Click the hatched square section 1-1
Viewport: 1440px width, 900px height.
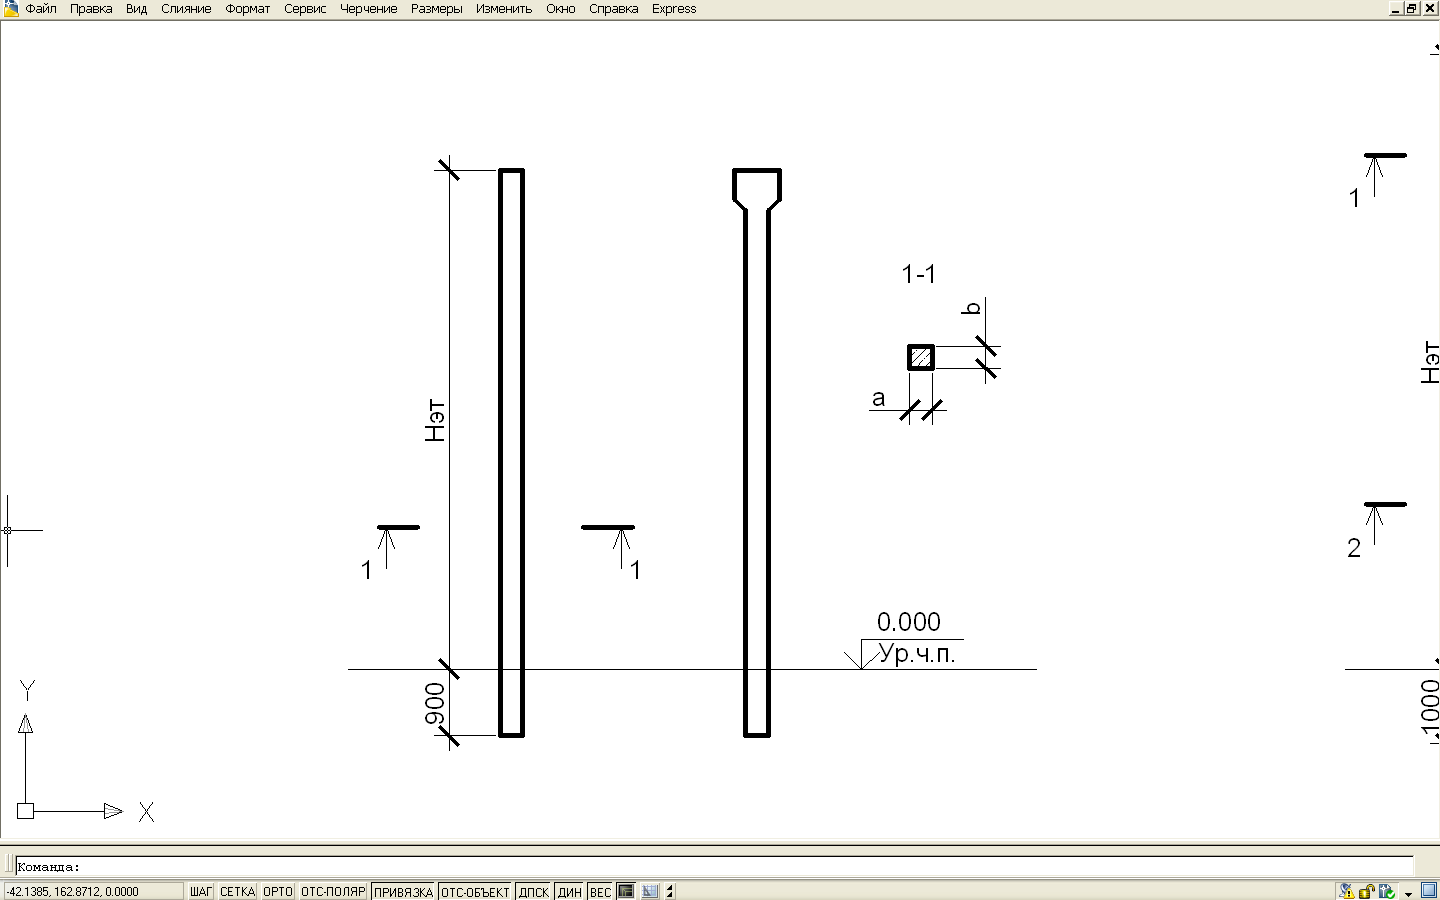click(x=921, y=357)
